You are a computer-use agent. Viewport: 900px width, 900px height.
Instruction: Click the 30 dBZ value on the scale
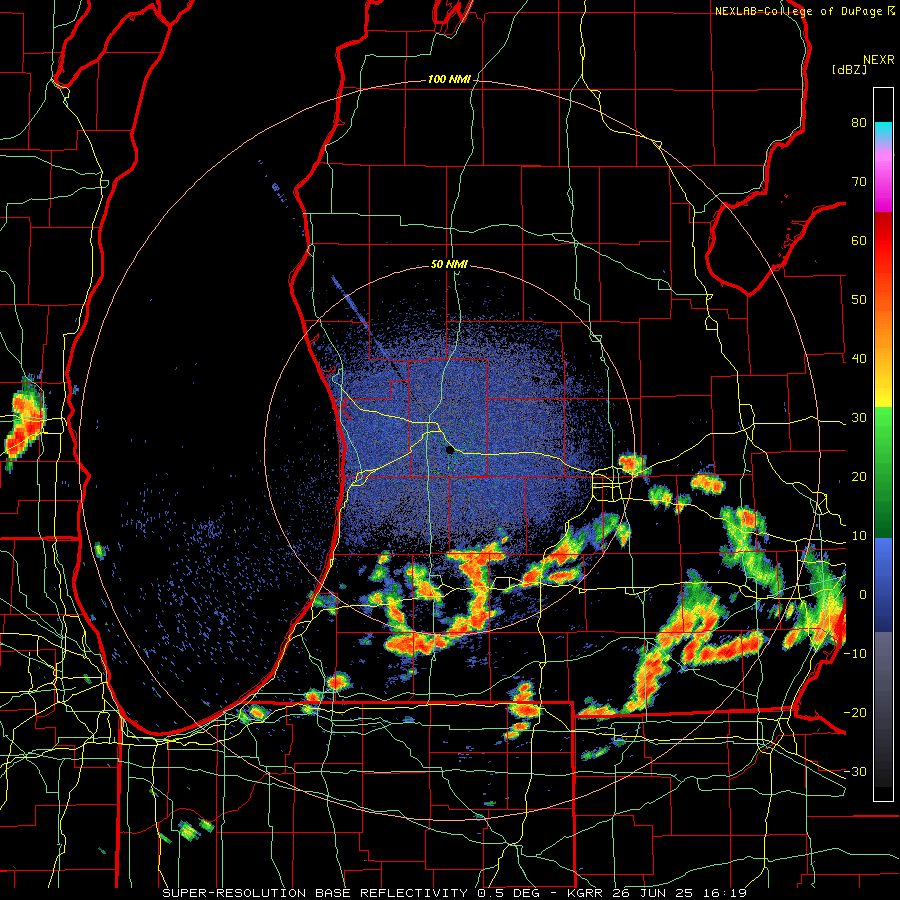(859, 418)
